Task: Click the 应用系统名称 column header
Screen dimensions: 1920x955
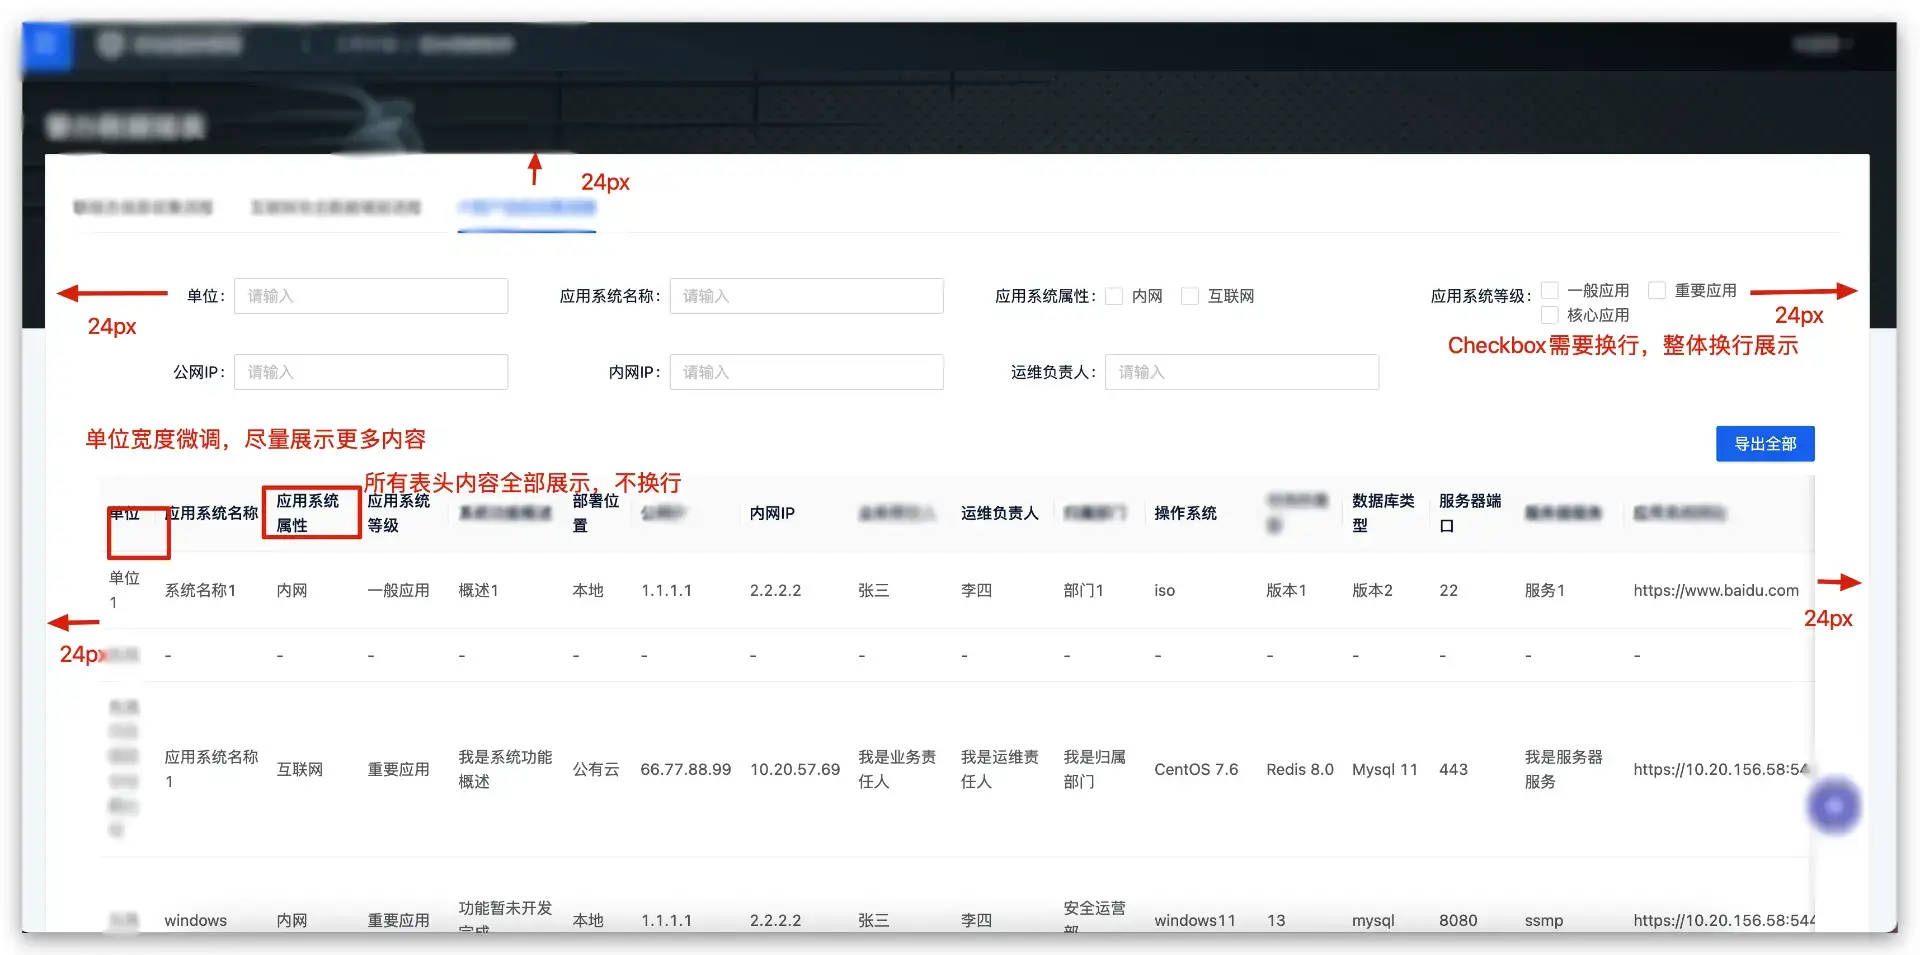Action: click(x=212, y=513)
